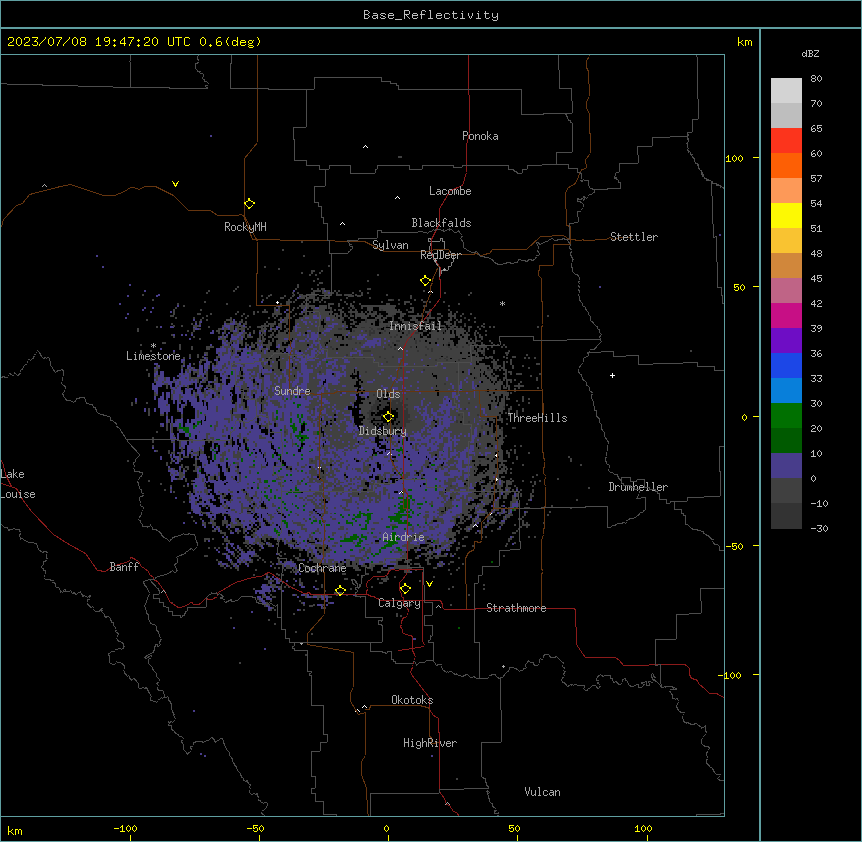This screenshot has width=862, height=842.
Task: Click the Vulcan town label
Action: click(x=542, y=792)
